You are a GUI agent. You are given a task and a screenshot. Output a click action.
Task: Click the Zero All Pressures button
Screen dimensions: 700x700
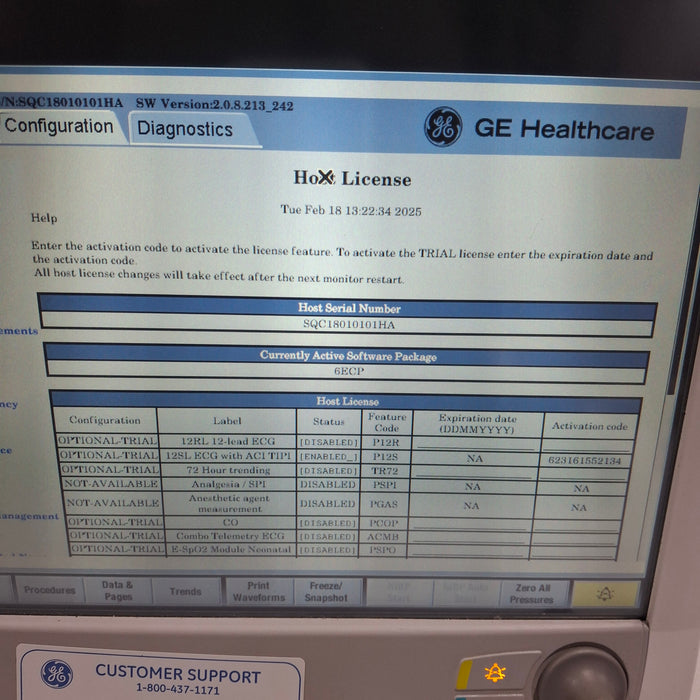click(531, 594)
